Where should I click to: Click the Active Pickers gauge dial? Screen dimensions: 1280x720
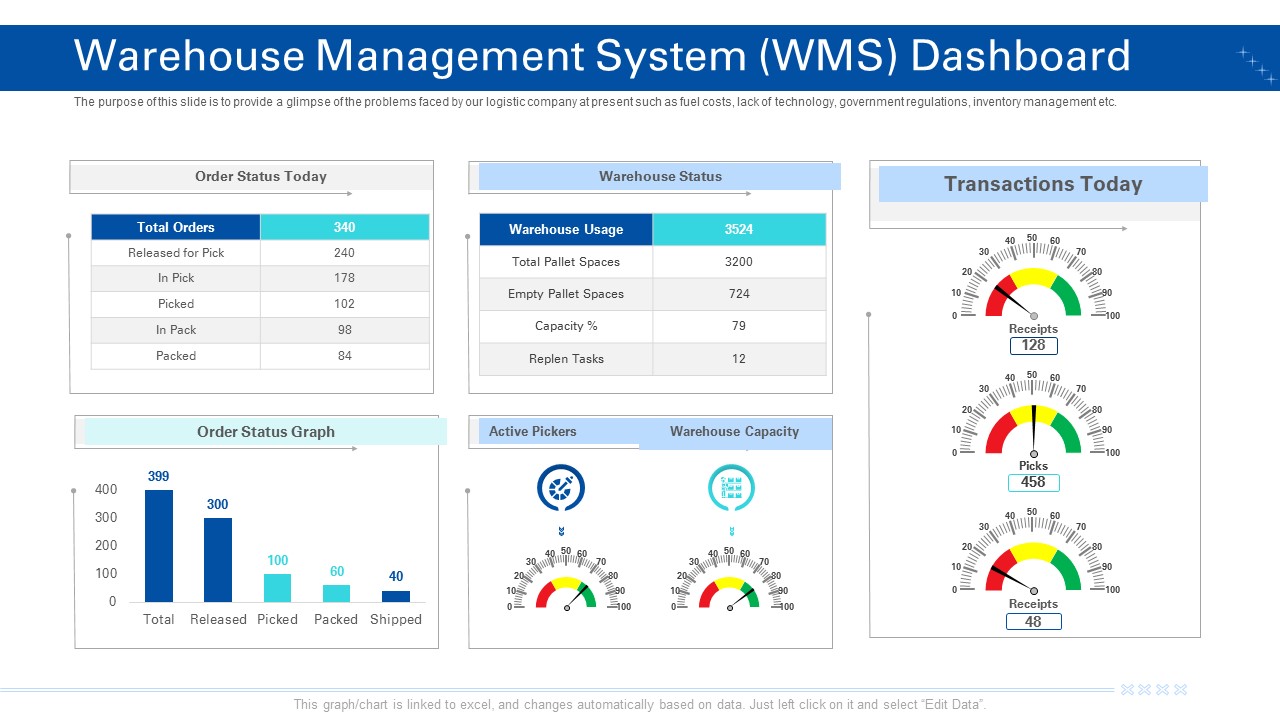(x=566, y=579)
